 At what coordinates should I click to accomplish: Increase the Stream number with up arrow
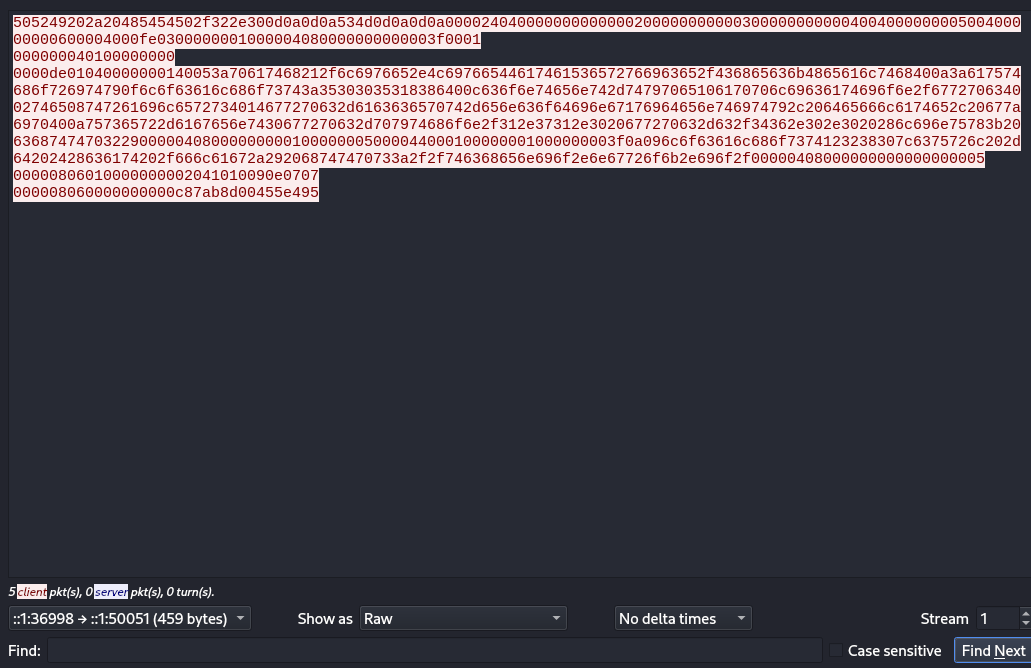tap(1024, 613)
